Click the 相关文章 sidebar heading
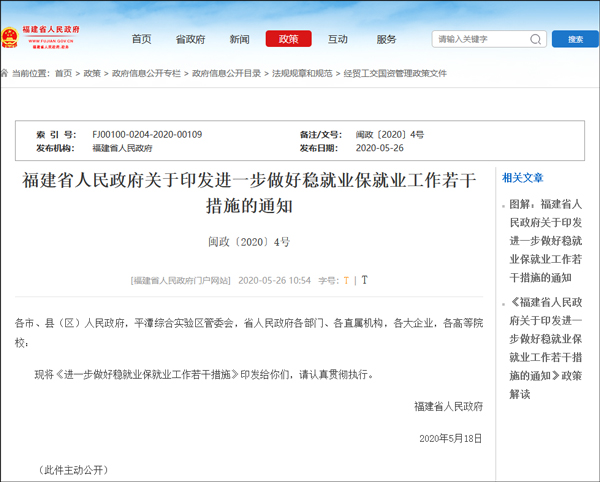This screenshot has width=600, height=482. 522,177
